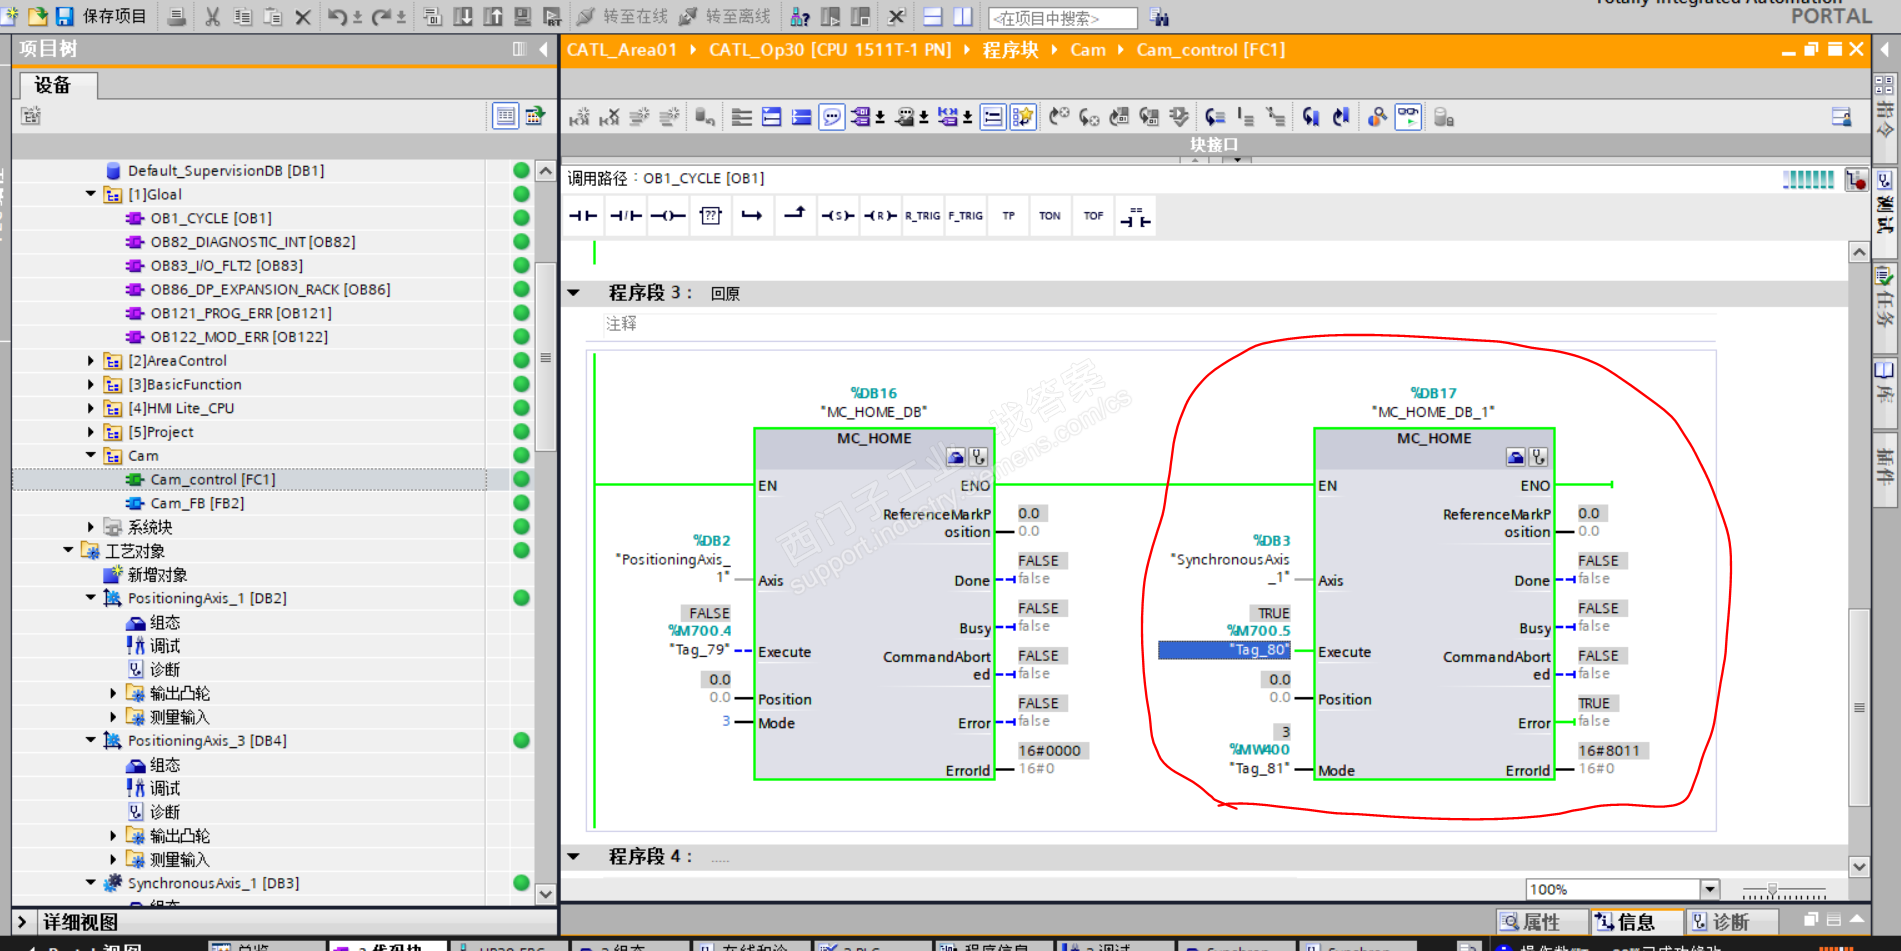Insert an output coil instruction

668,216
